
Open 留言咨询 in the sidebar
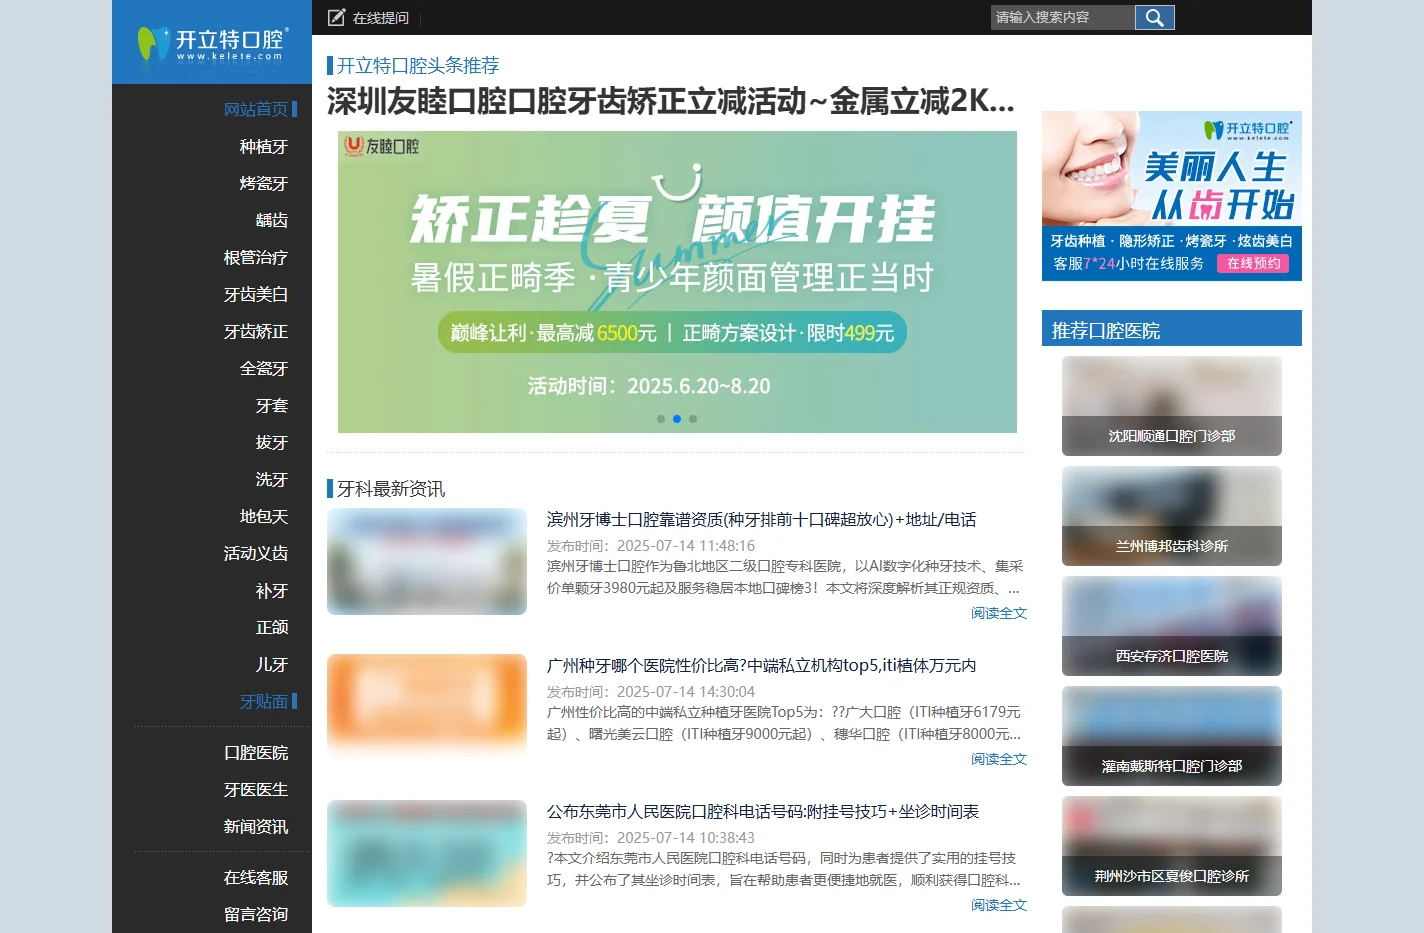[x=256, y=914]
